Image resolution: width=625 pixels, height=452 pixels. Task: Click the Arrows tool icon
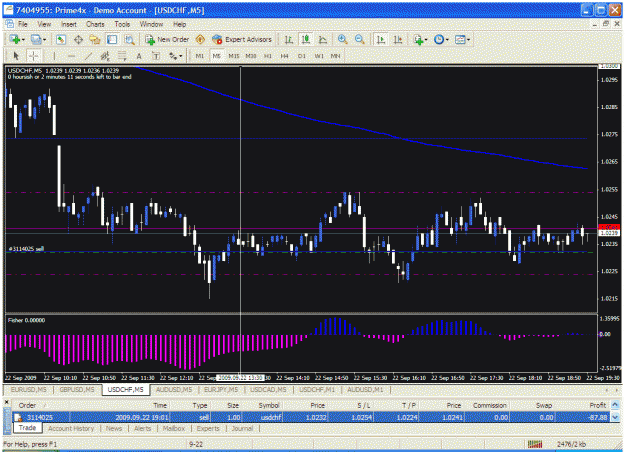point(173,56)
